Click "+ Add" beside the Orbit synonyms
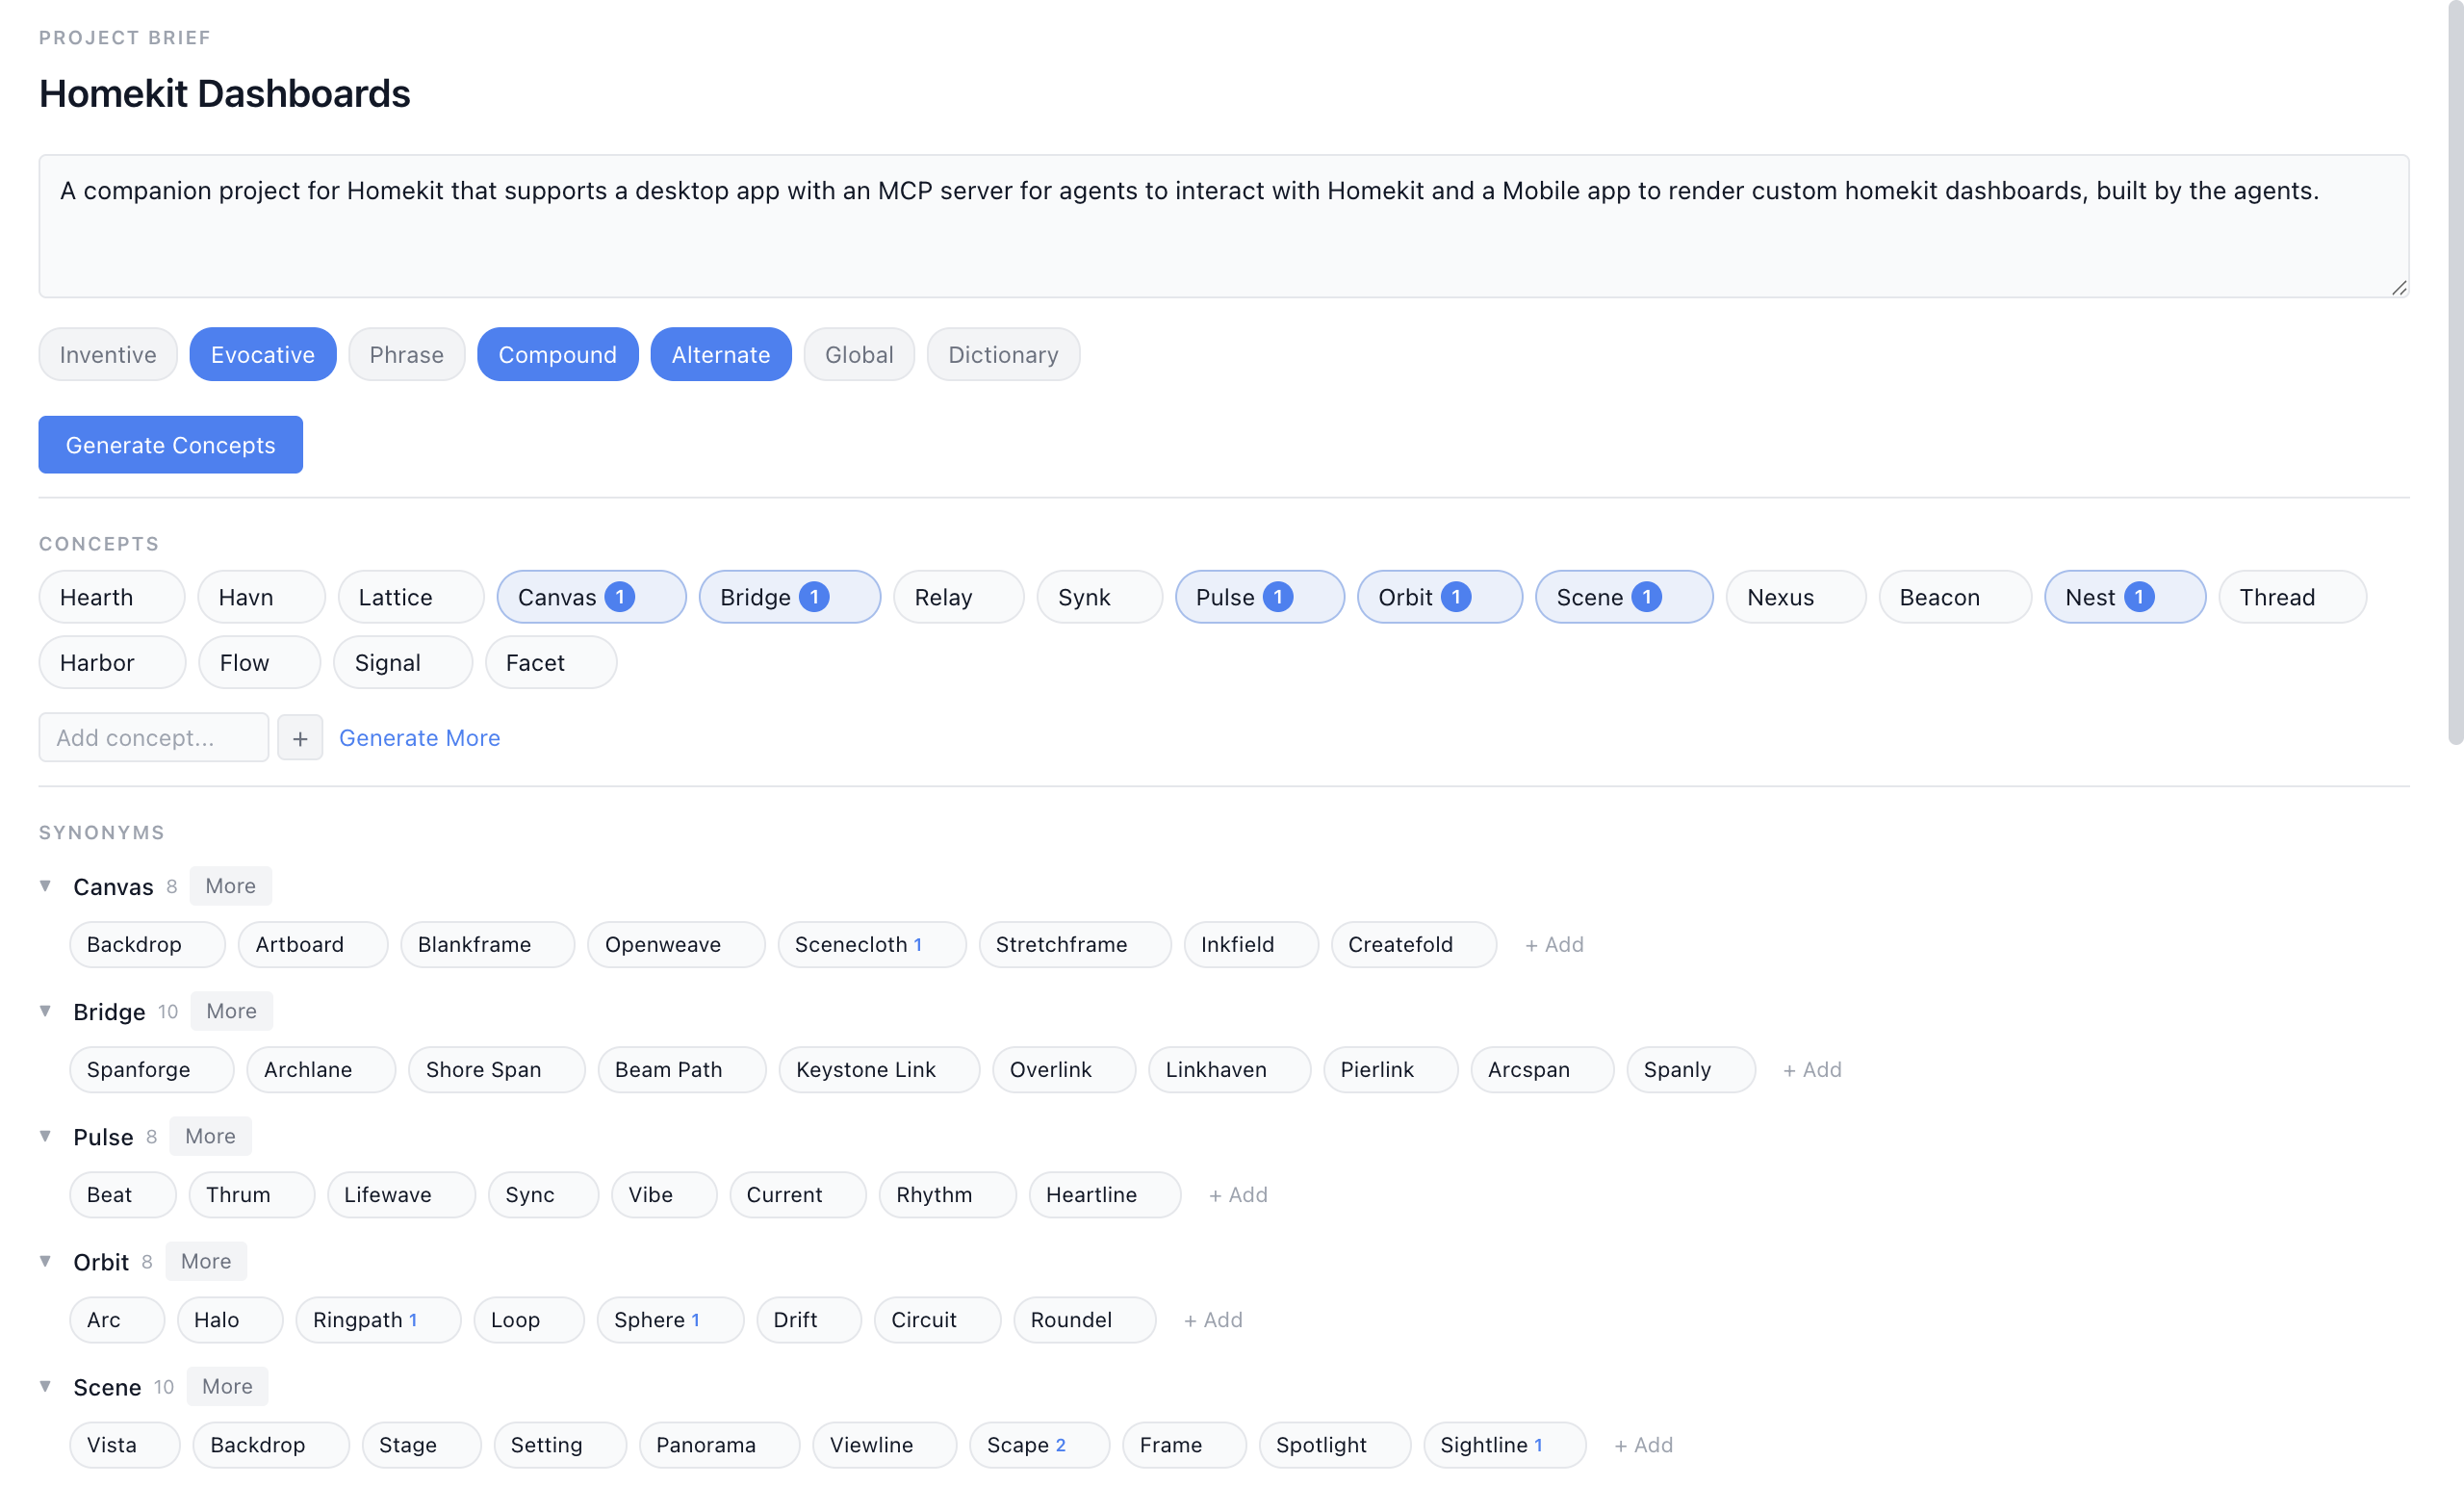Image resolution: width=2464 pixels, height=1486 pixels. [1213, 1319]
